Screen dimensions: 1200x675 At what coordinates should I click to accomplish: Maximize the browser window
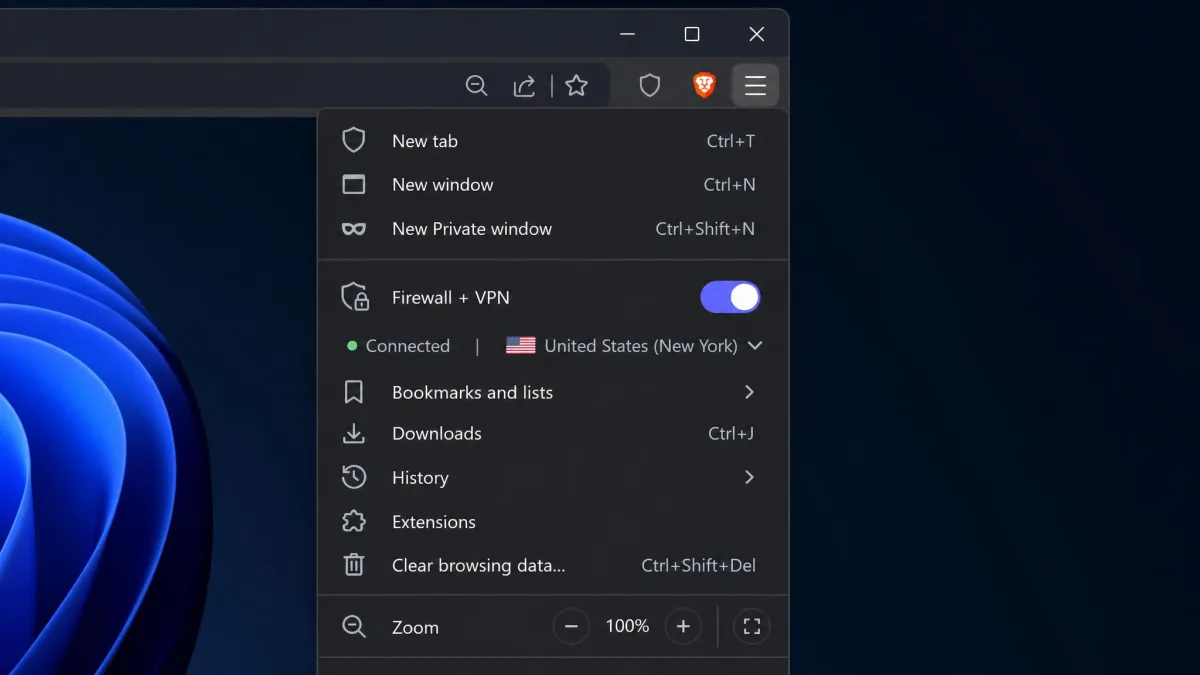click(692, 34)
